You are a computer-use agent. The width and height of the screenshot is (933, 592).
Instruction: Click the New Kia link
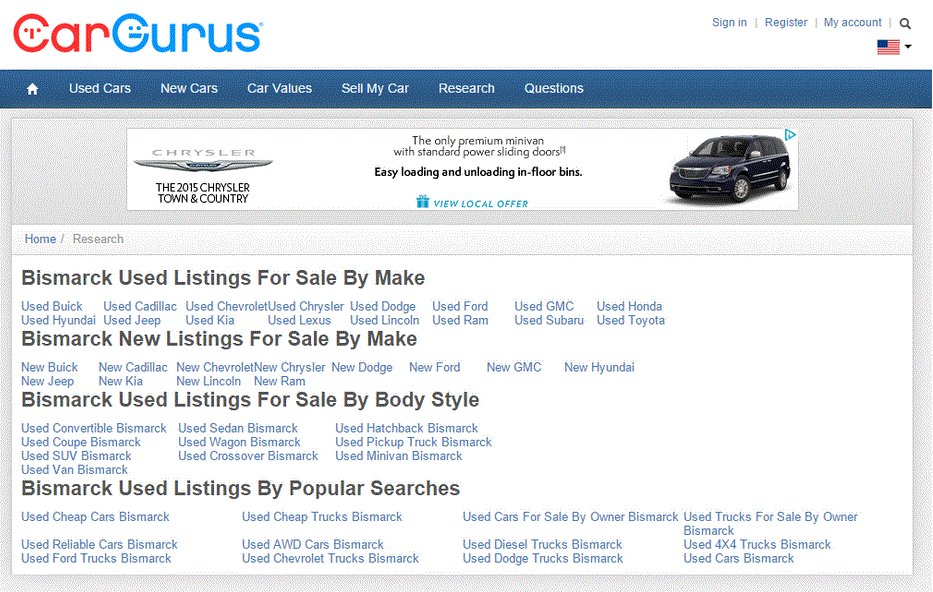121,381
